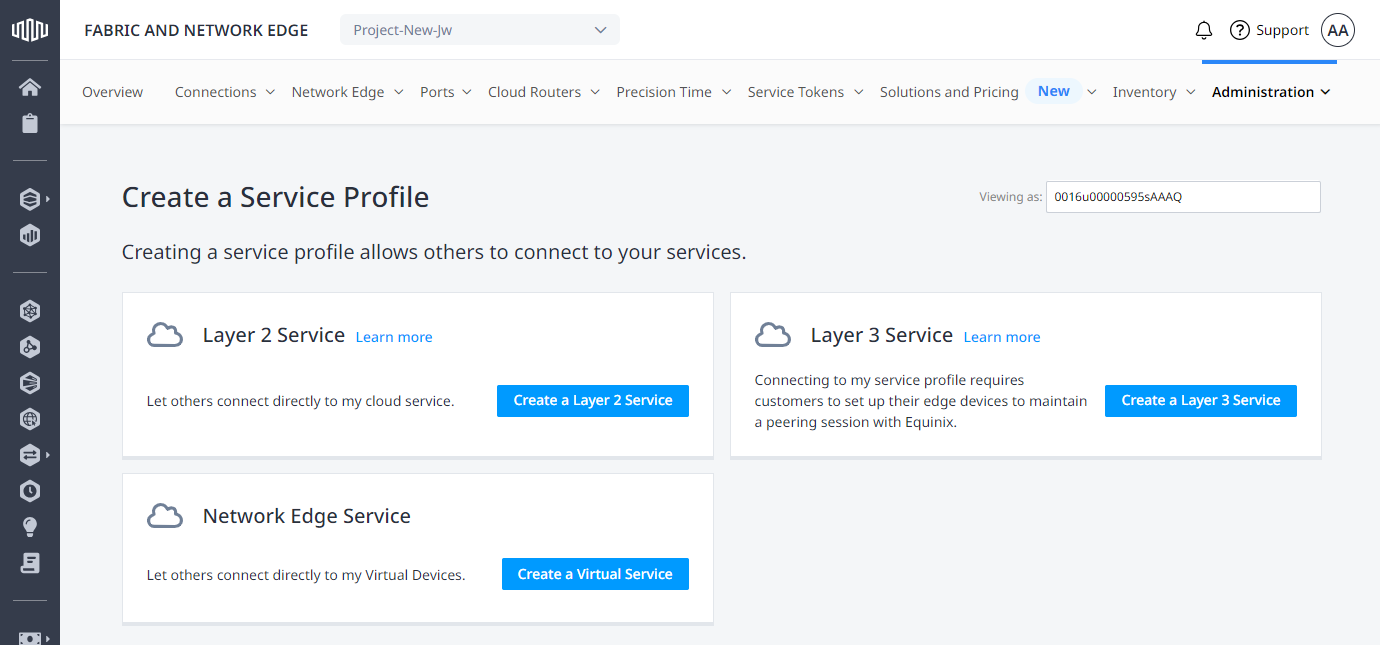Screen dimensions: 1380x645
Task: Expand submenu arrow next to two-way arrows icon
Action: (48, 455)
